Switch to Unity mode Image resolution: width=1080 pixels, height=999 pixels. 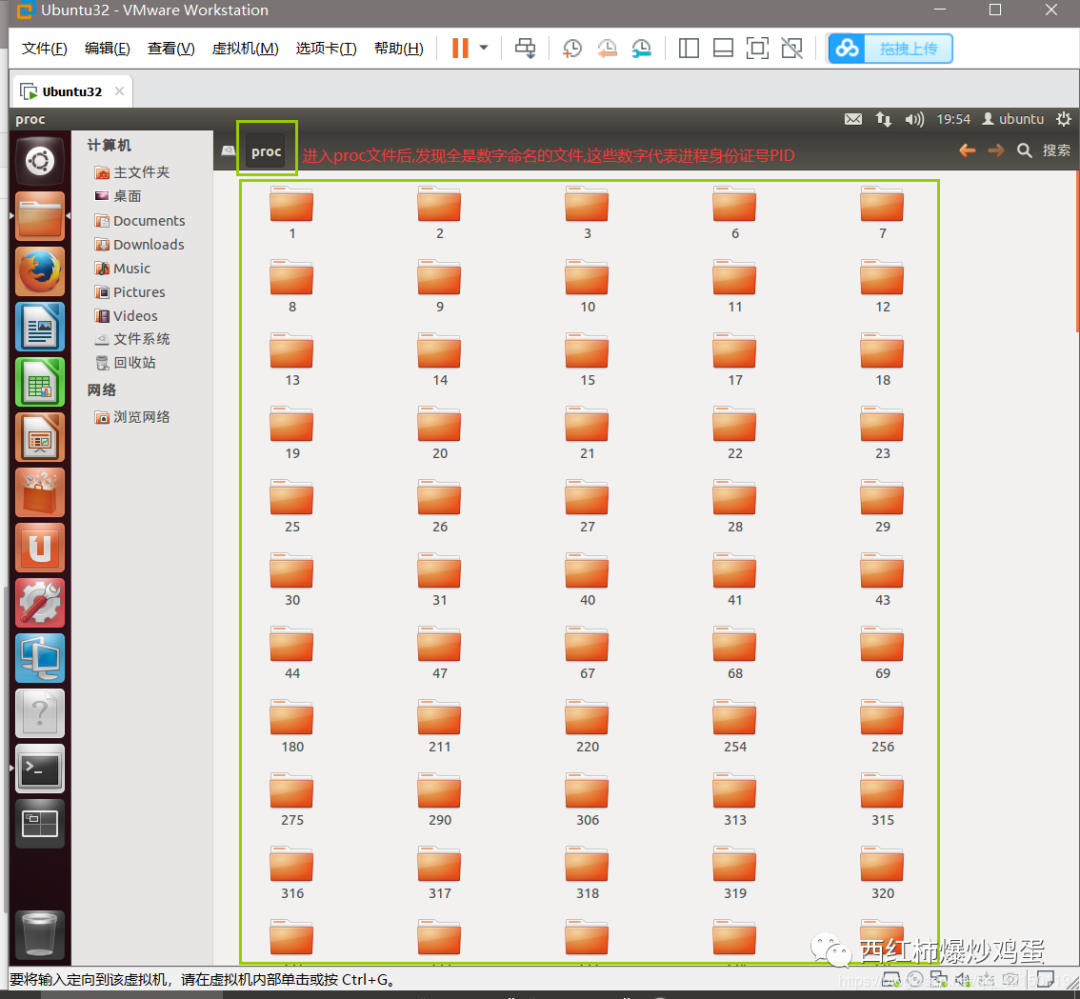pos(791,48)
